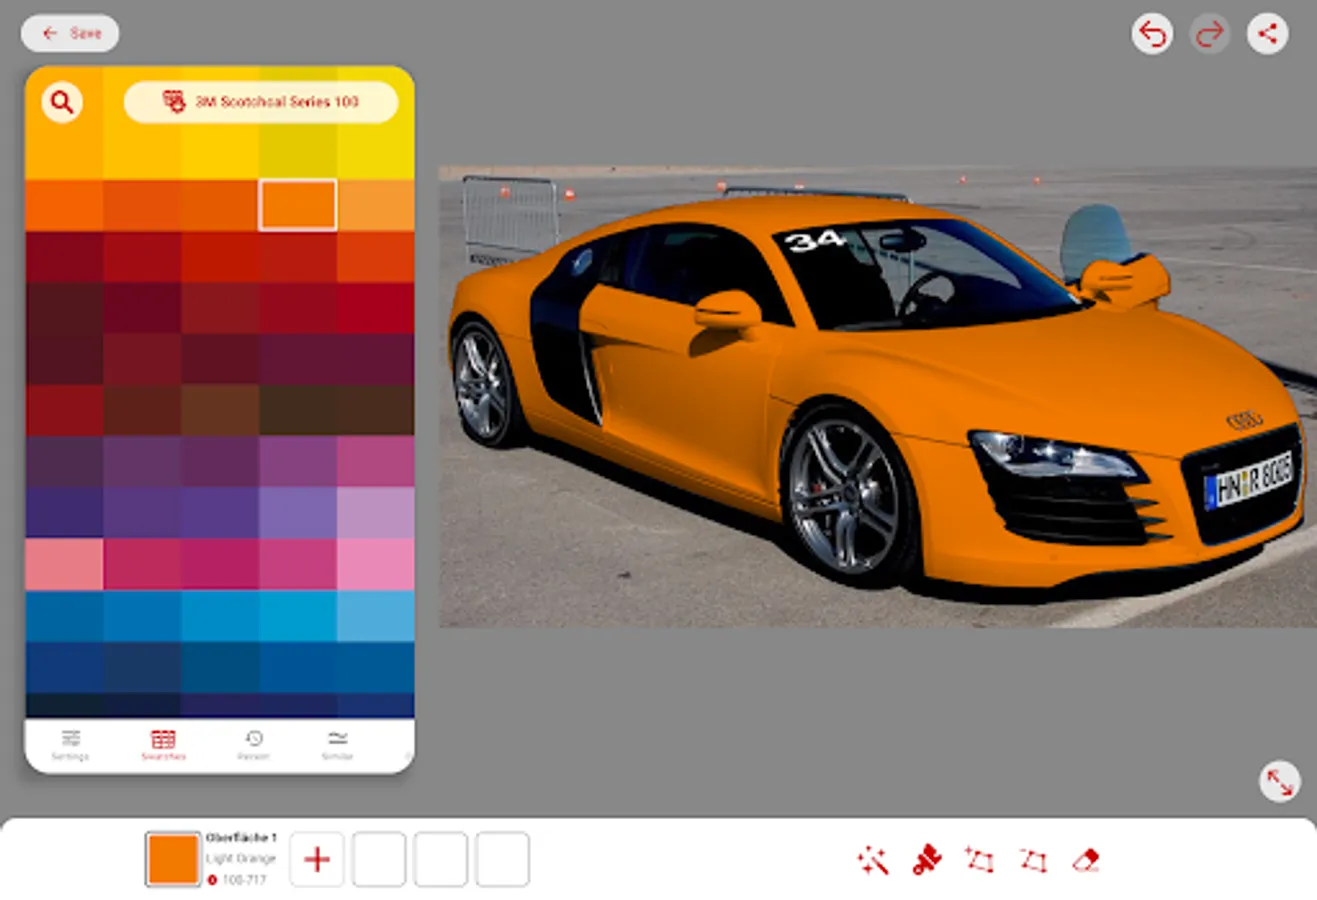Expand the Swatches panel
This screenshot has height=900, width=1317.
pyautogui.click(x=163, y=744)
